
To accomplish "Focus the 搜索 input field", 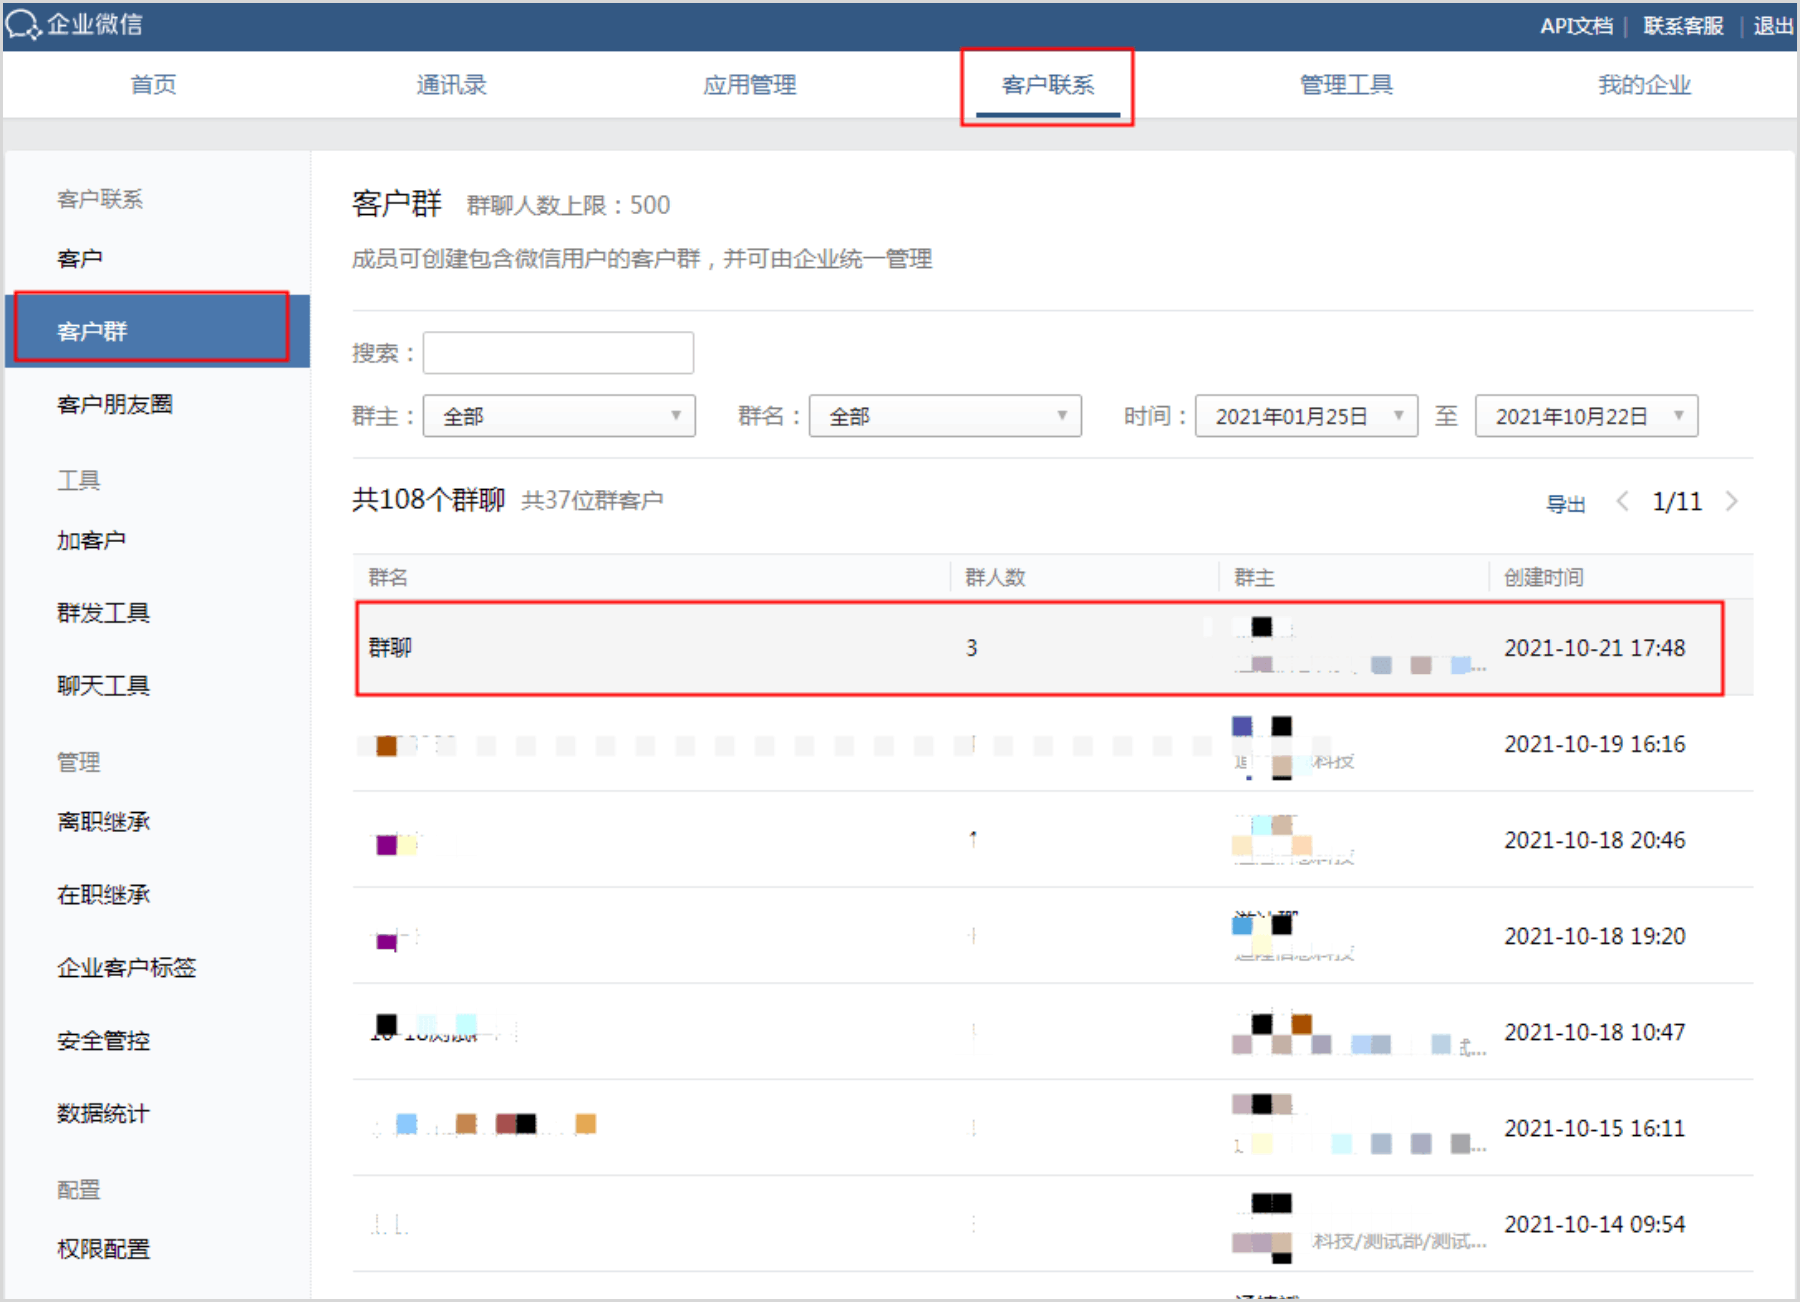I will coord(558,353).
